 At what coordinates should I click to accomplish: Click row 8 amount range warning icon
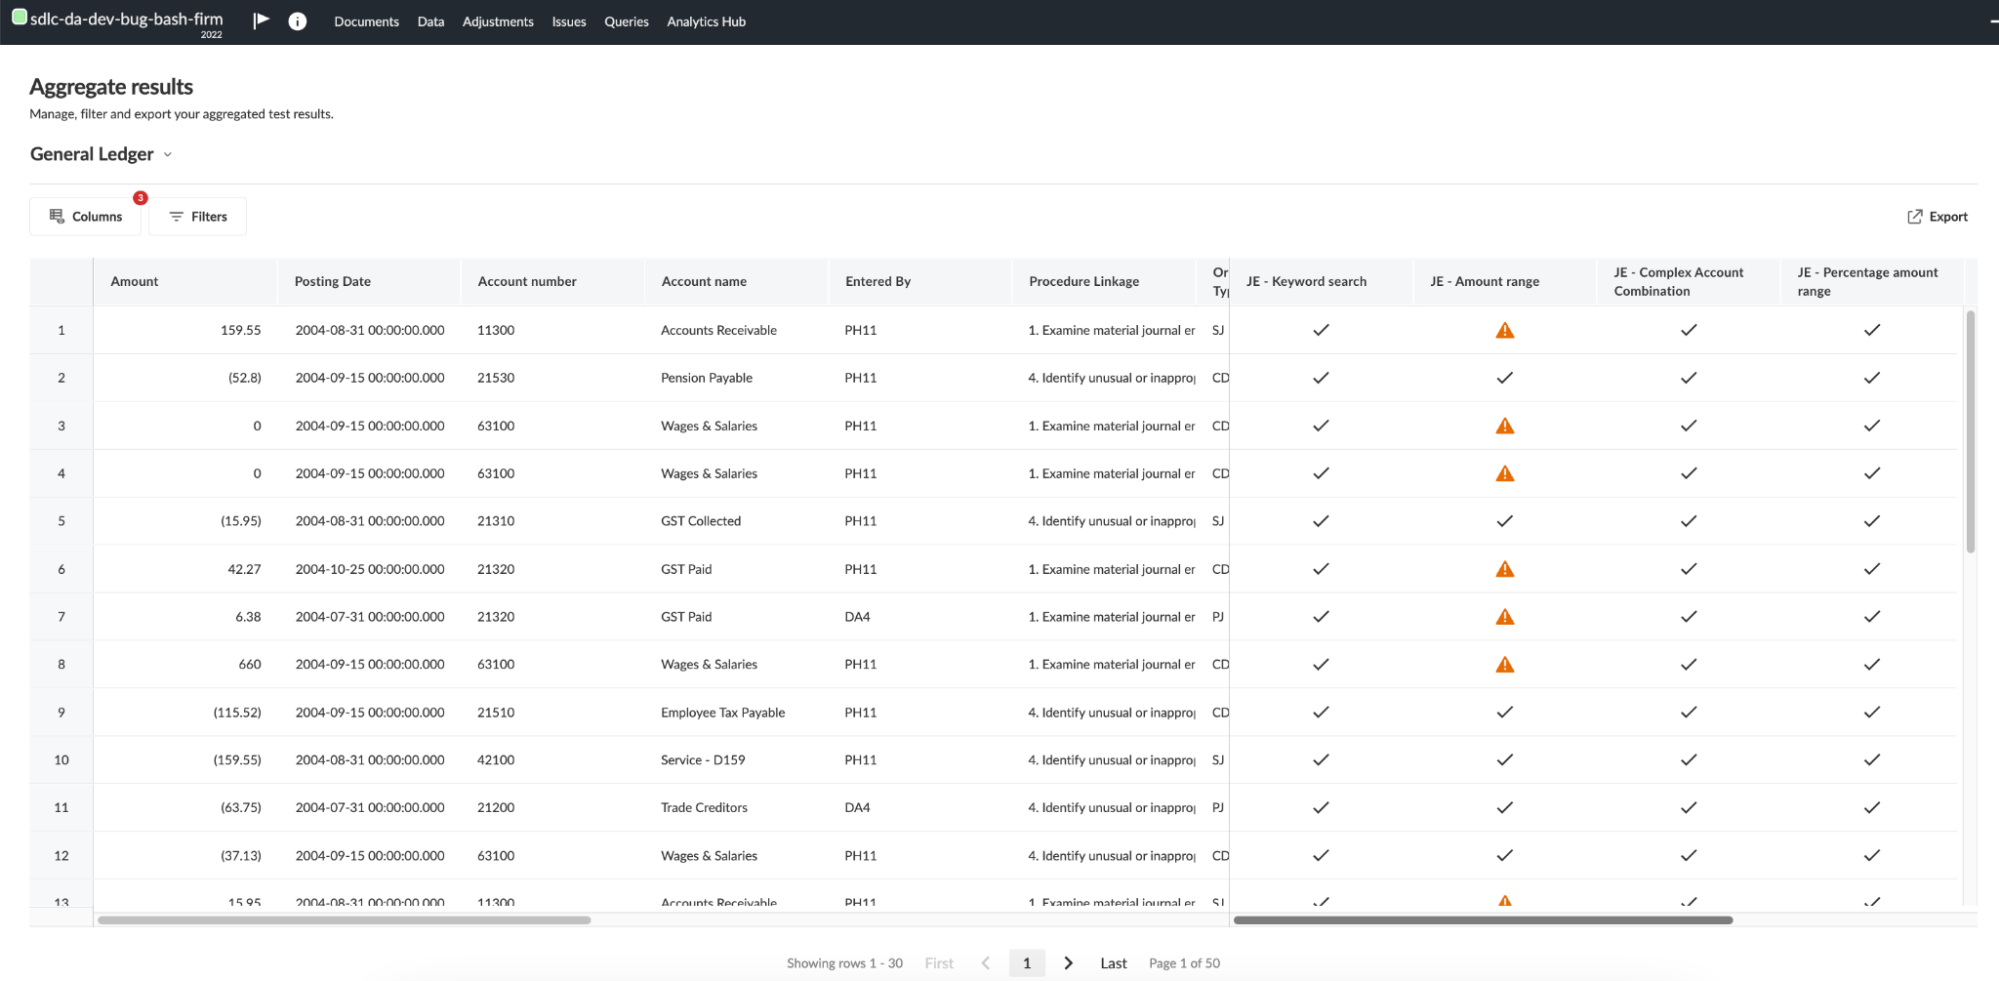[x=1504, y=665]
